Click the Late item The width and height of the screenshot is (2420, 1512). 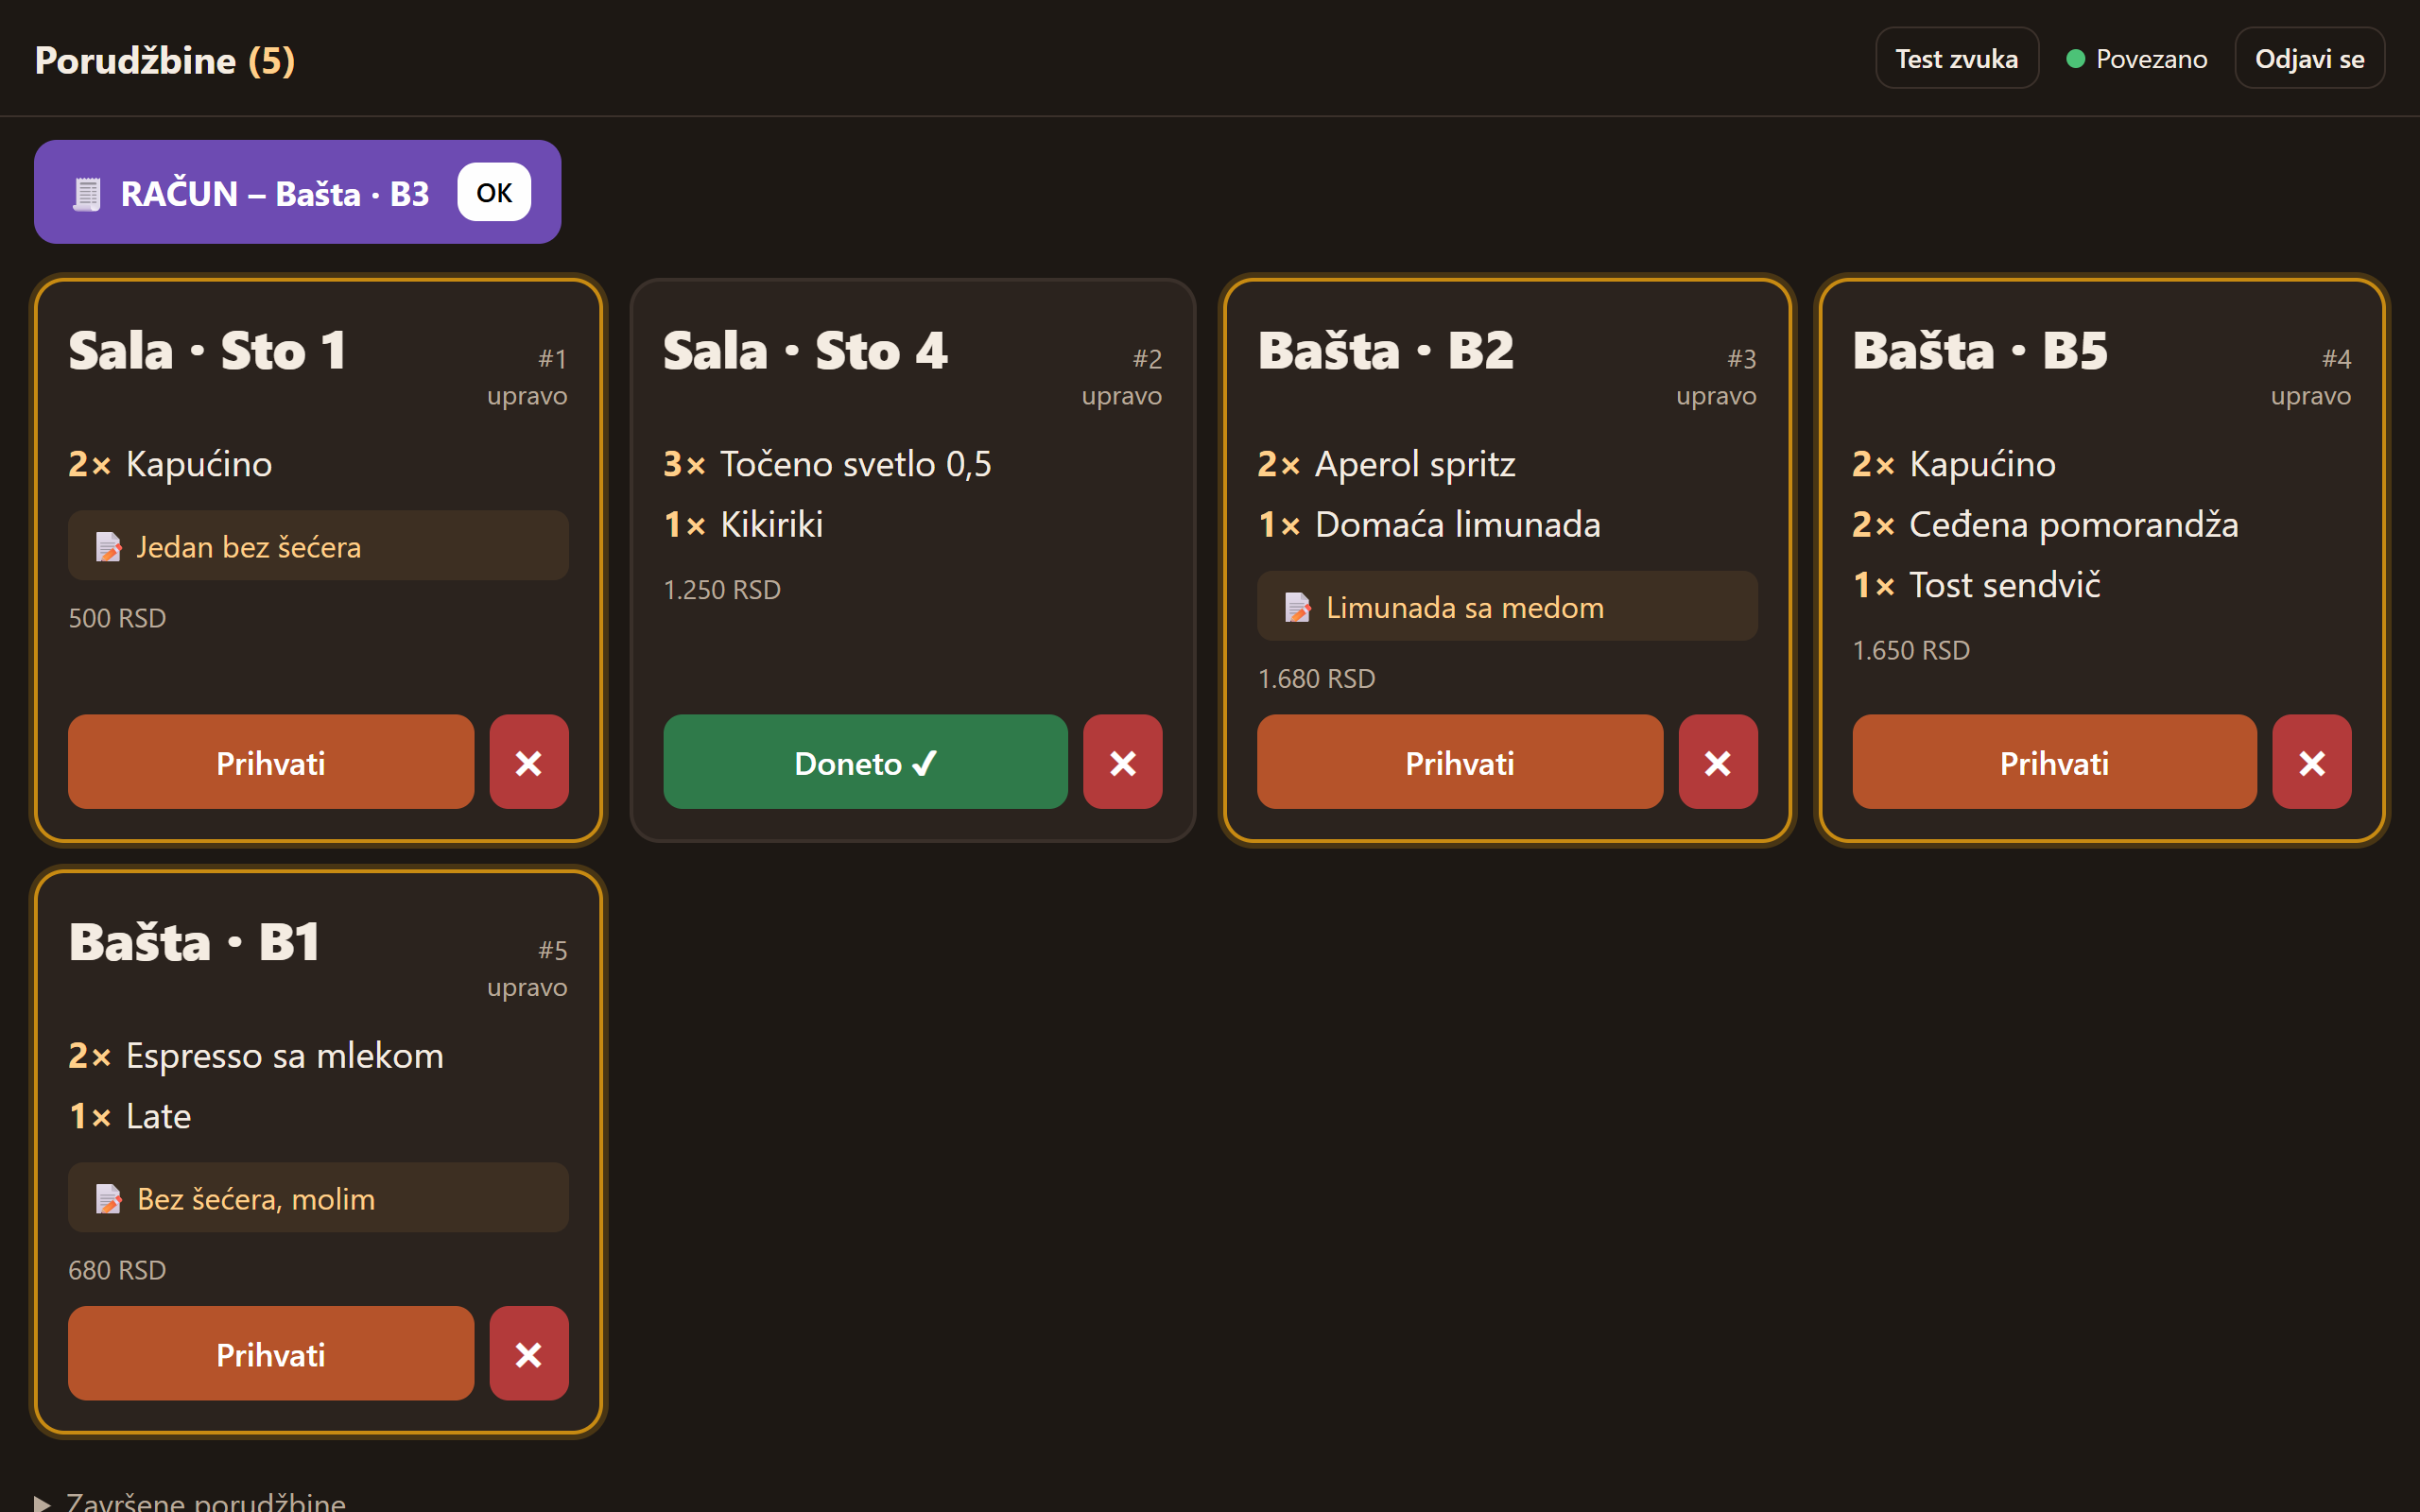[158, 1116]
